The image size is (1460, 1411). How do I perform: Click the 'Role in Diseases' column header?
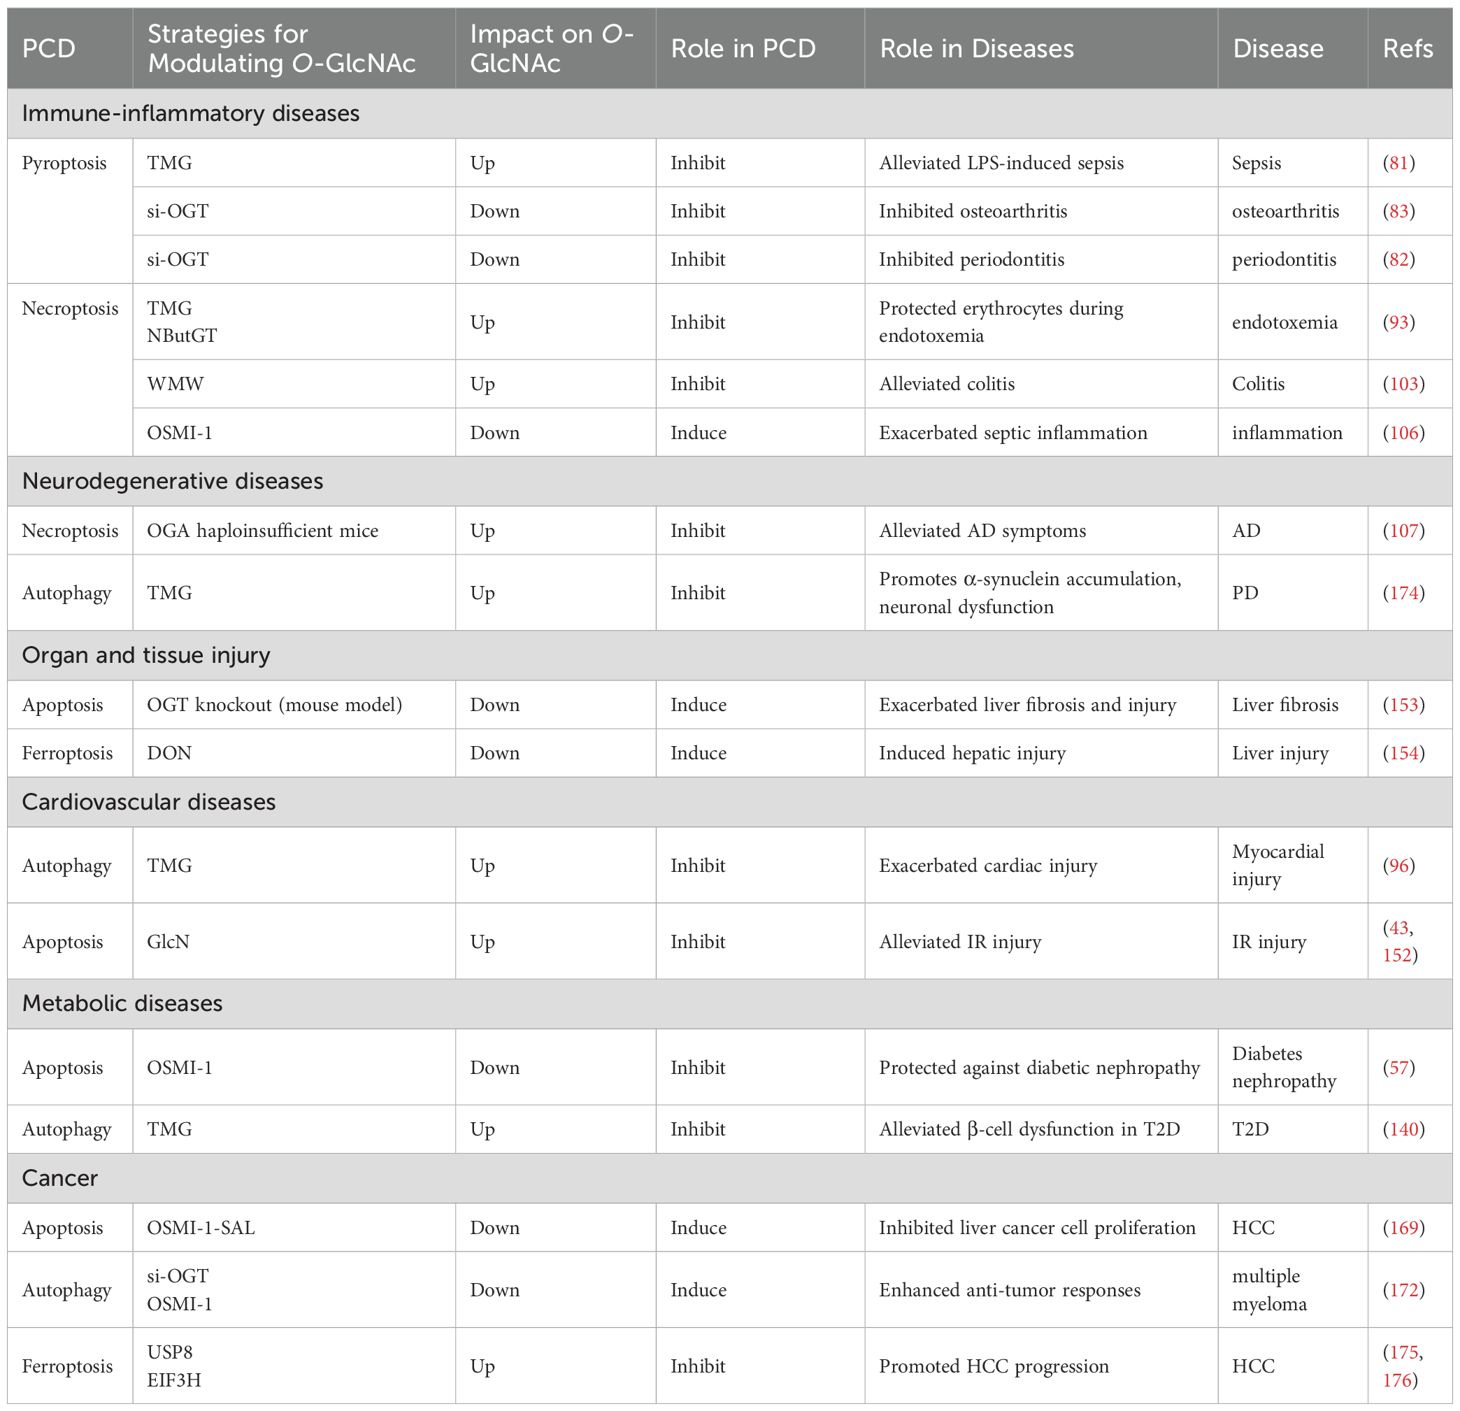click(976, 49)
